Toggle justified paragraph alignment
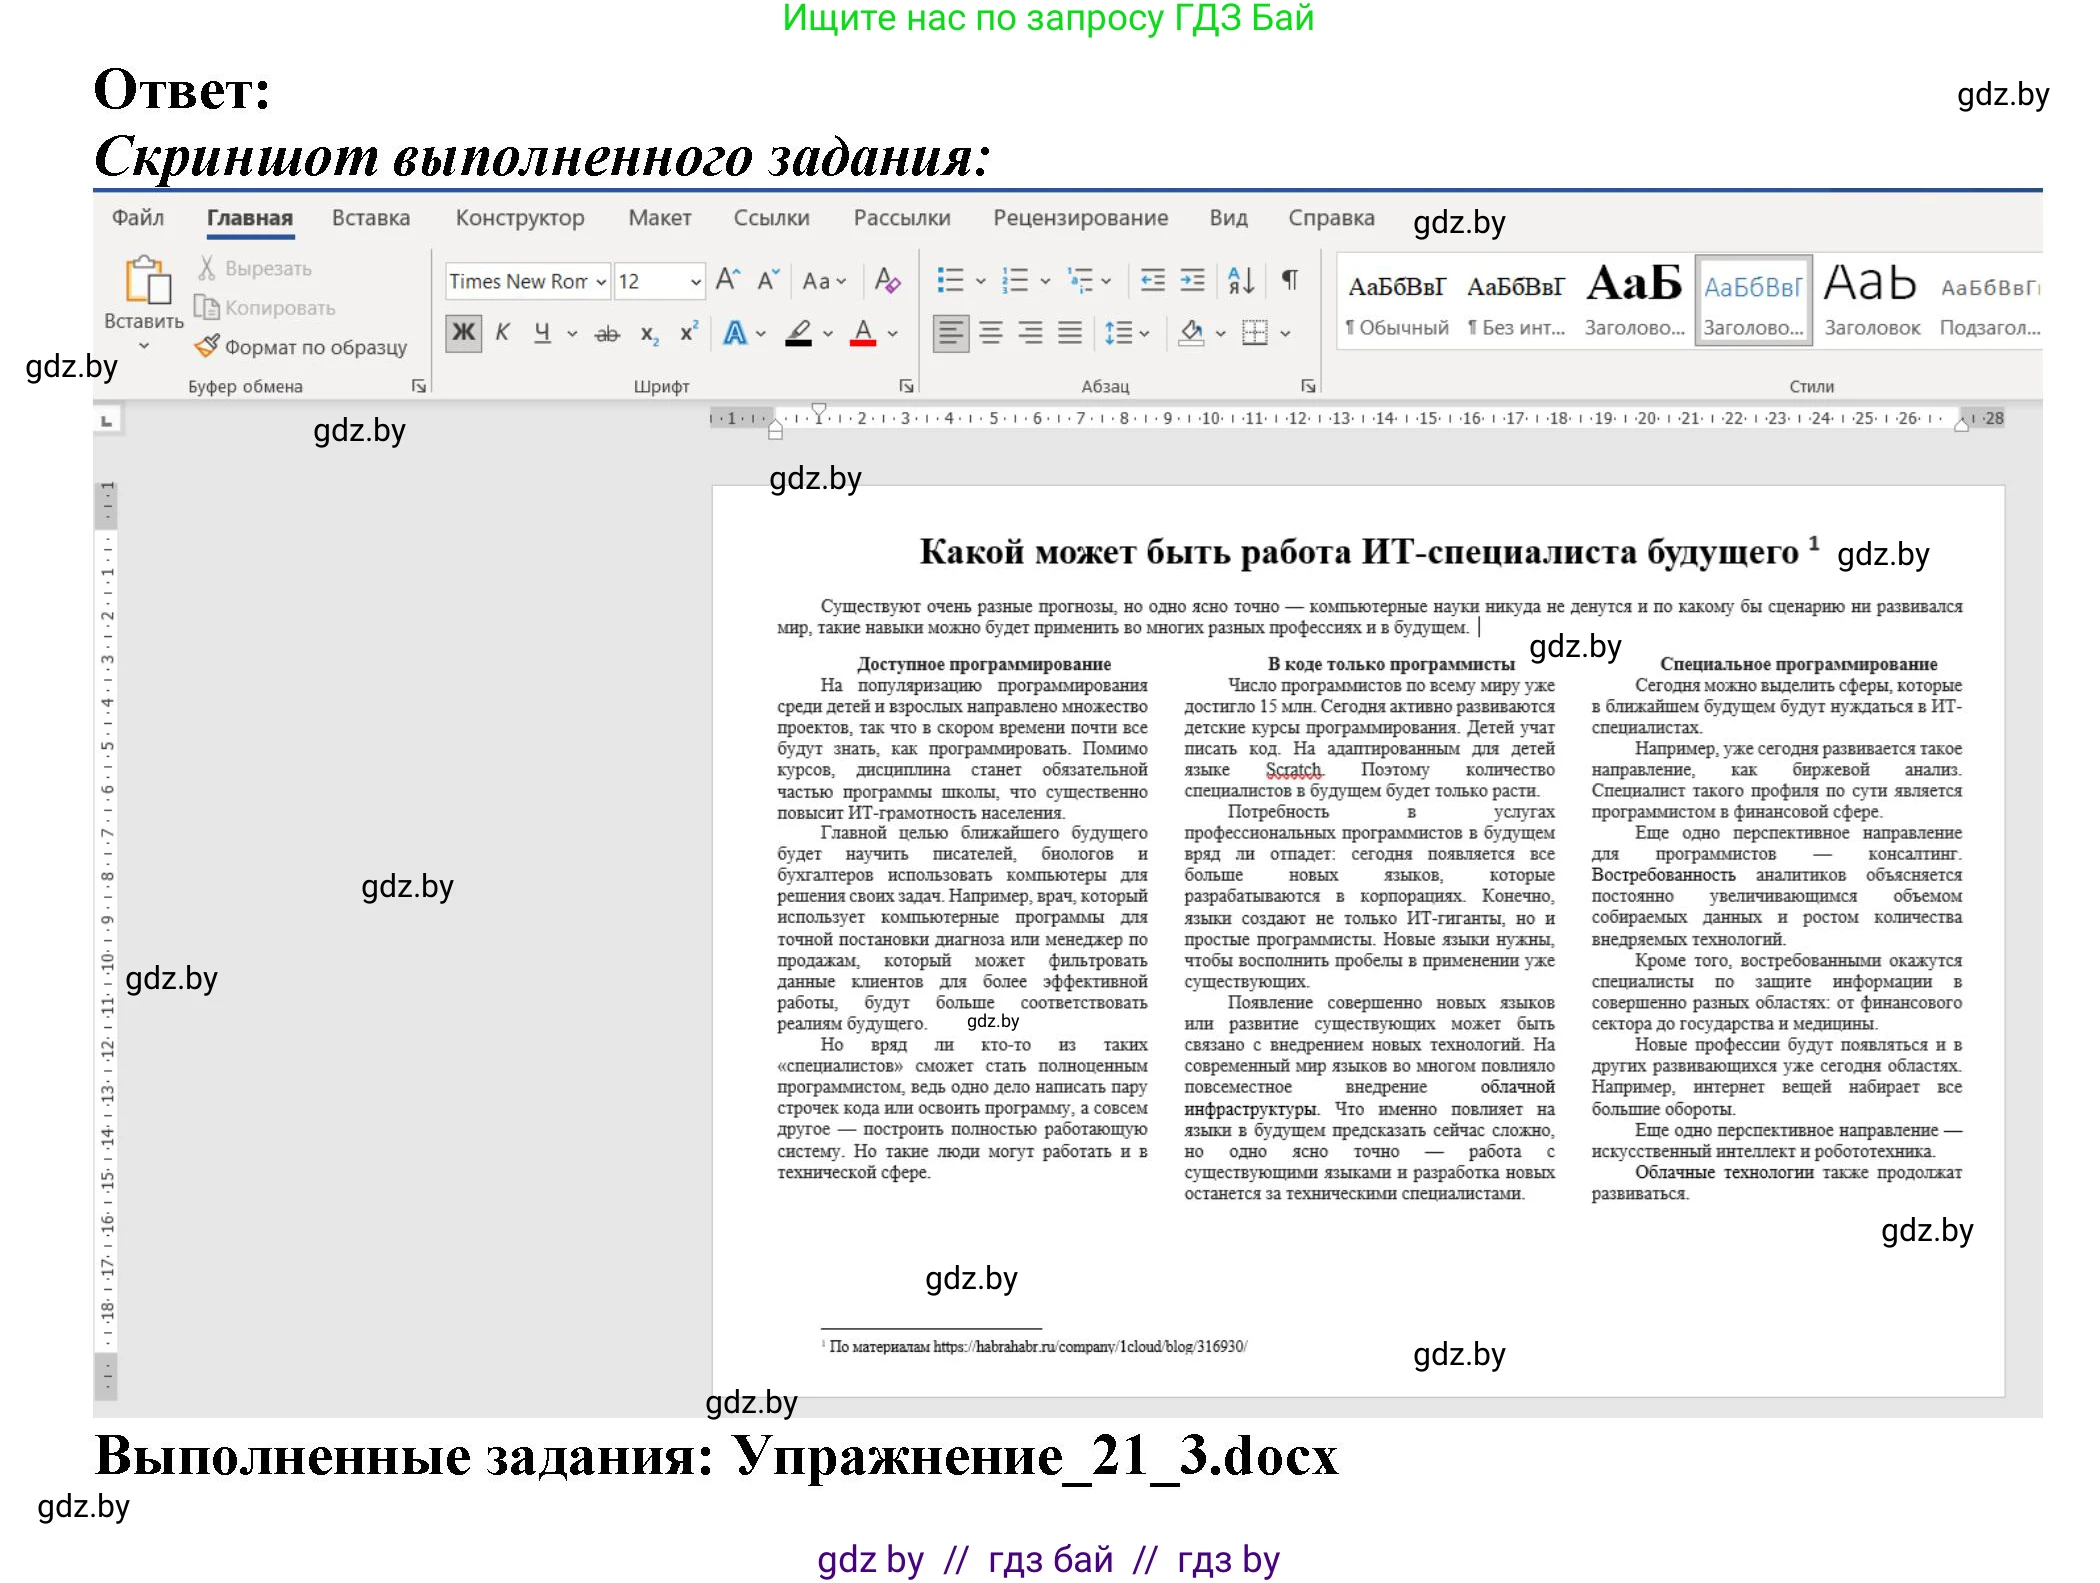 pyautogui.click(x=1069, y=332)
